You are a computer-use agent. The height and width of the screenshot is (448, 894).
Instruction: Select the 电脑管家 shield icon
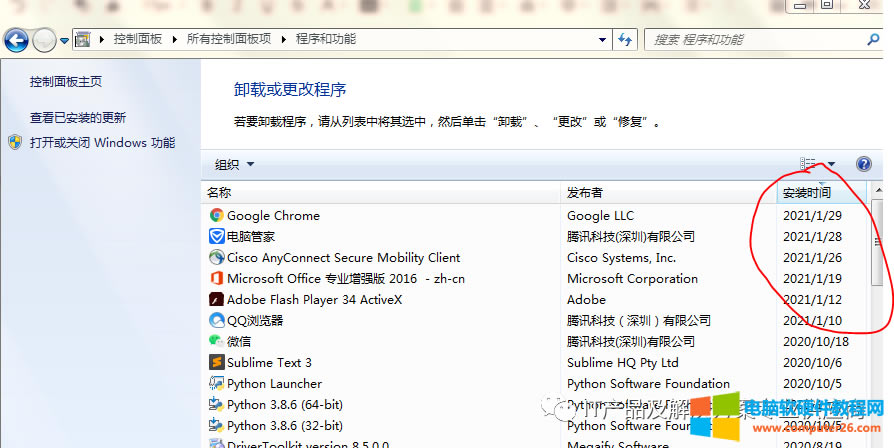[216, 236]
